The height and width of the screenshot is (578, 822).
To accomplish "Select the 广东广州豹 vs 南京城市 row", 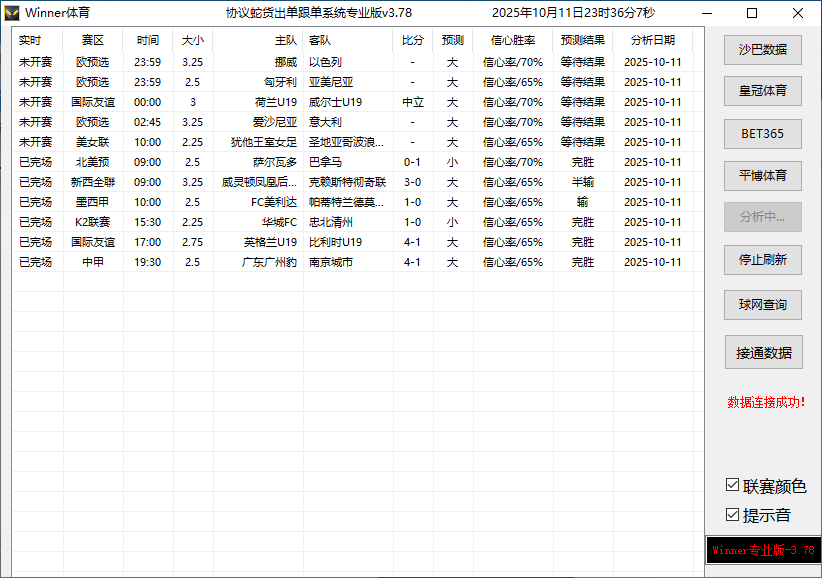I will coord(300,262).
